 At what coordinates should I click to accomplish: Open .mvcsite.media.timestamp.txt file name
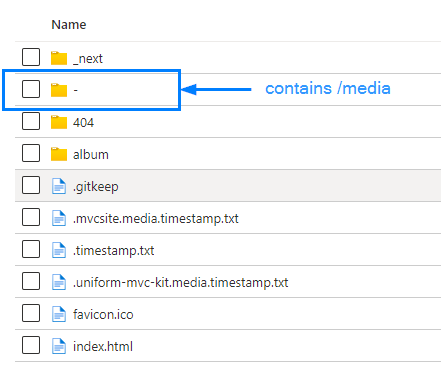click(x=156, y=219)
